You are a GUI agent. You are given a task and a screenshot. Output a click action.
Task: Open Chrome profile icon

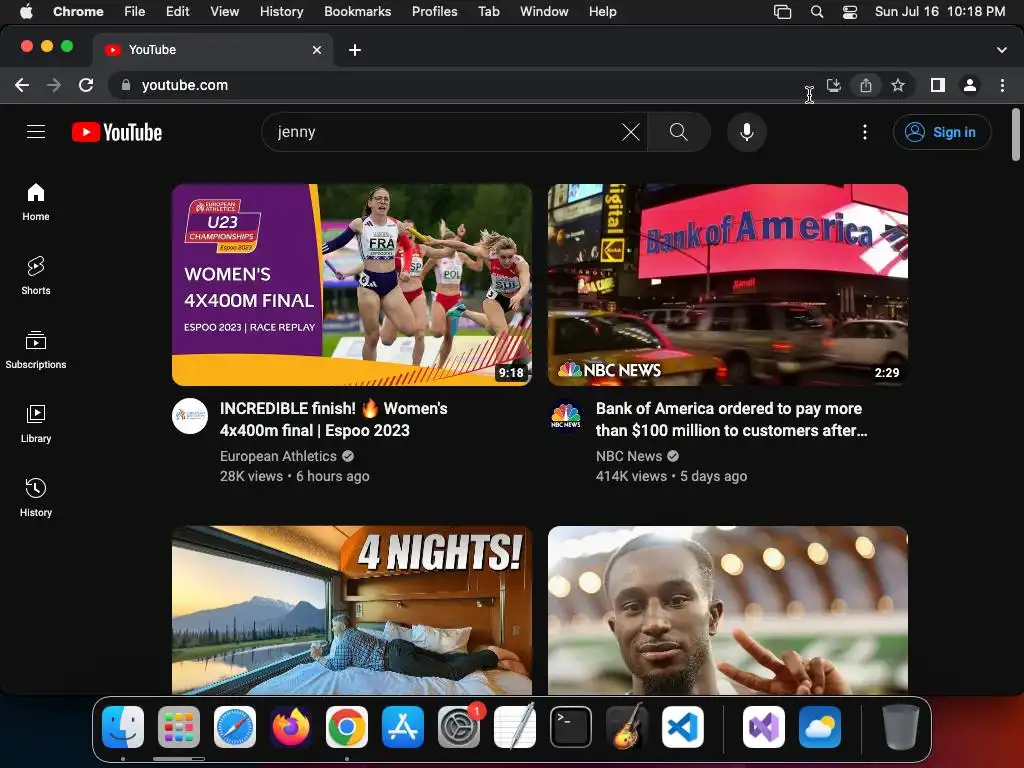coord(970,85)
